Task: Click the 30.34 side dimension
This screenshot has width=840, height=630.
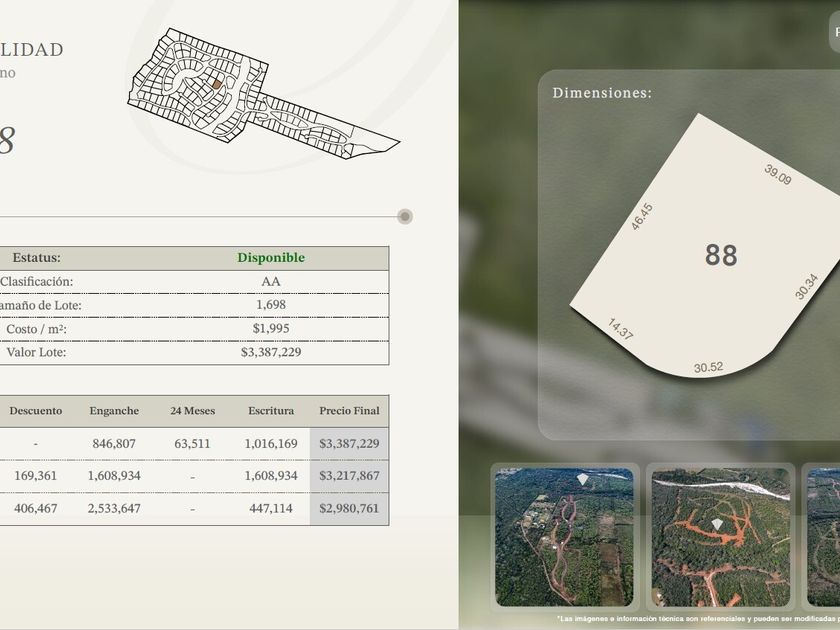Action: point(806,287)
